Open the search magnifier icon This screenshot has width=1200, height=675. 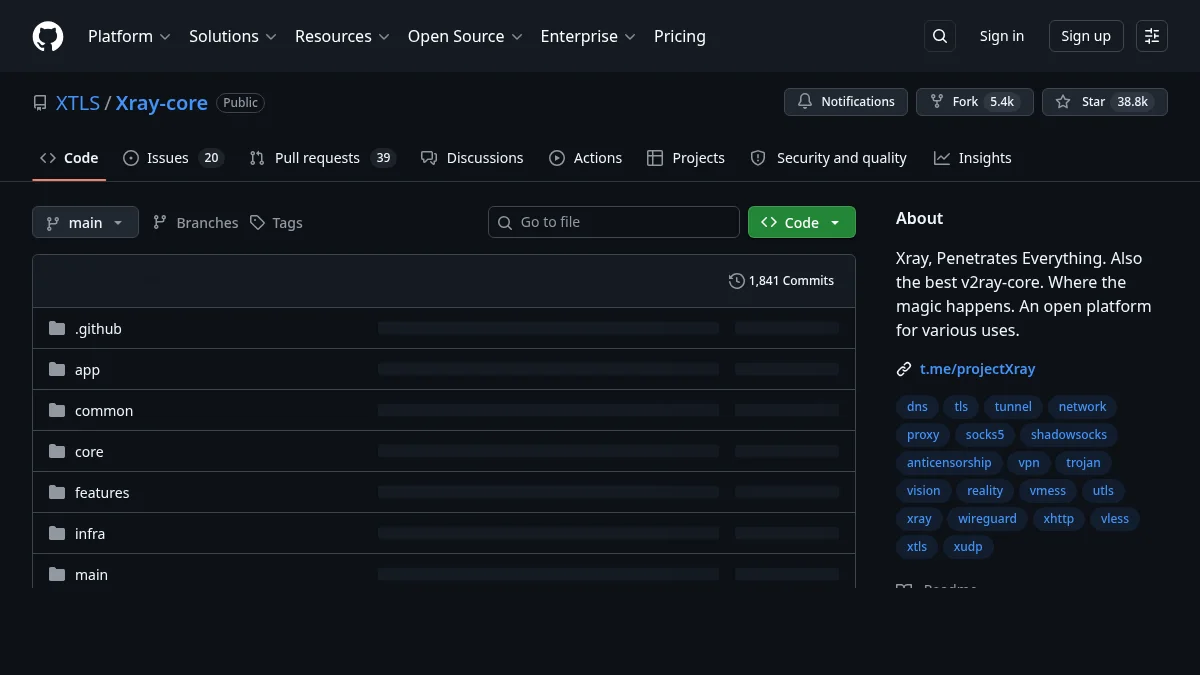pyautogui.click(x=940, y=36)
